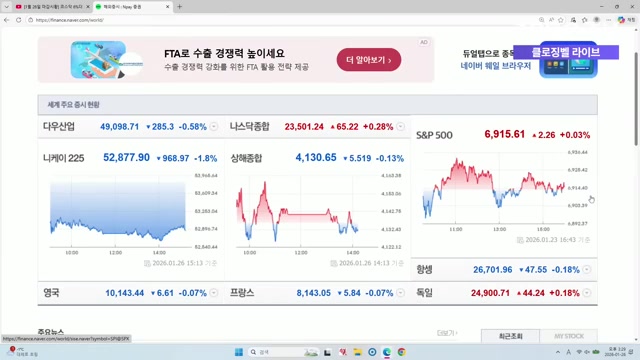Open the 독일 index link
The image size is (640, 360).
pos(424,293)
